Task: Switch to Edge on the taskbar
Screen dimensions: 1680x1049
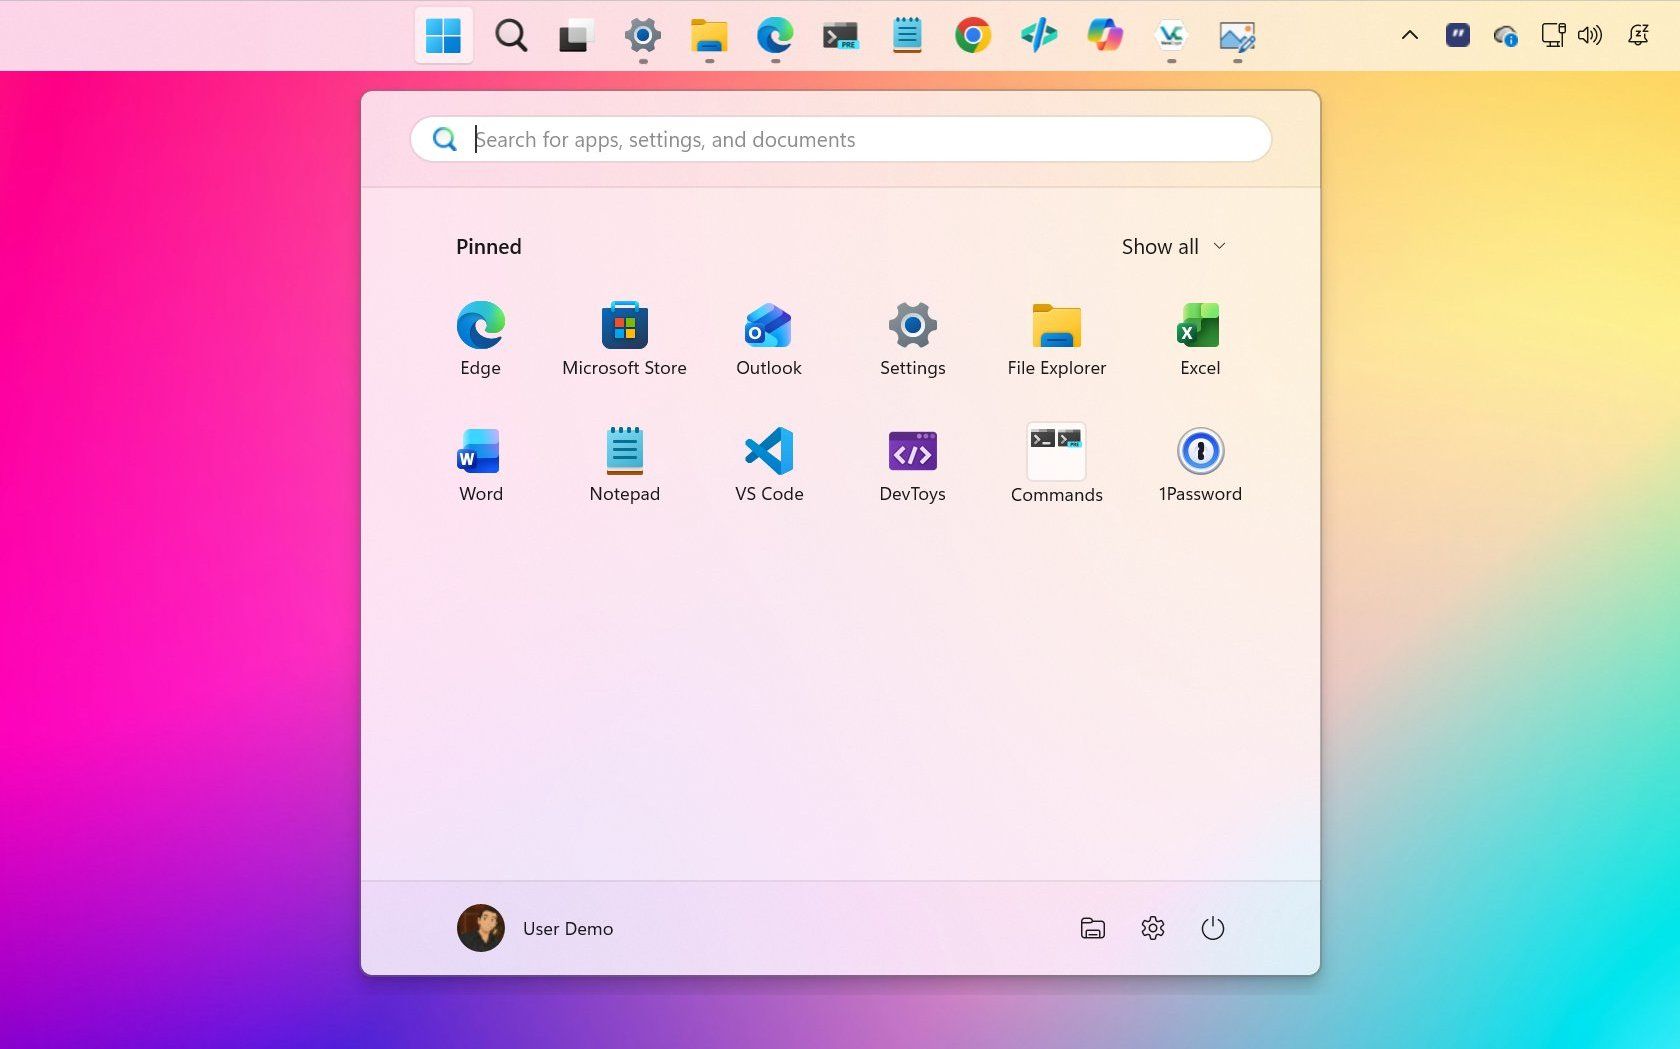Action: [x=775, y=36]
